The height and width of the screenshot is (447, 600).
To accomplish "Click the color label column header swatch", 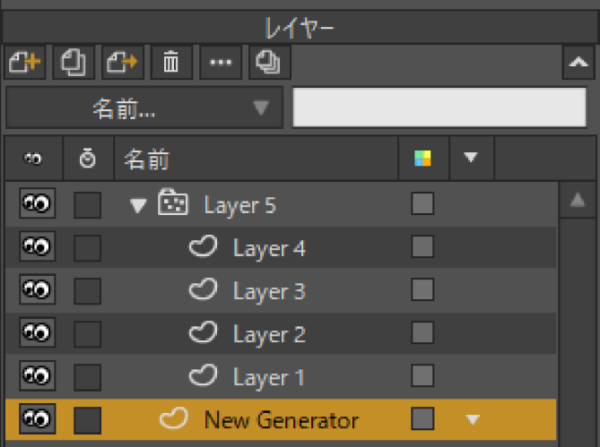I will [423, 158].
